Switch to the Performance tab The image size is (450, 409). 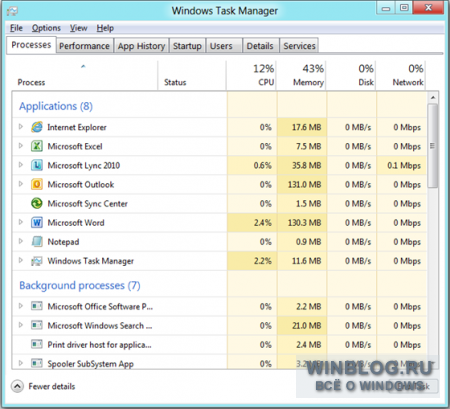click(84, 46)
